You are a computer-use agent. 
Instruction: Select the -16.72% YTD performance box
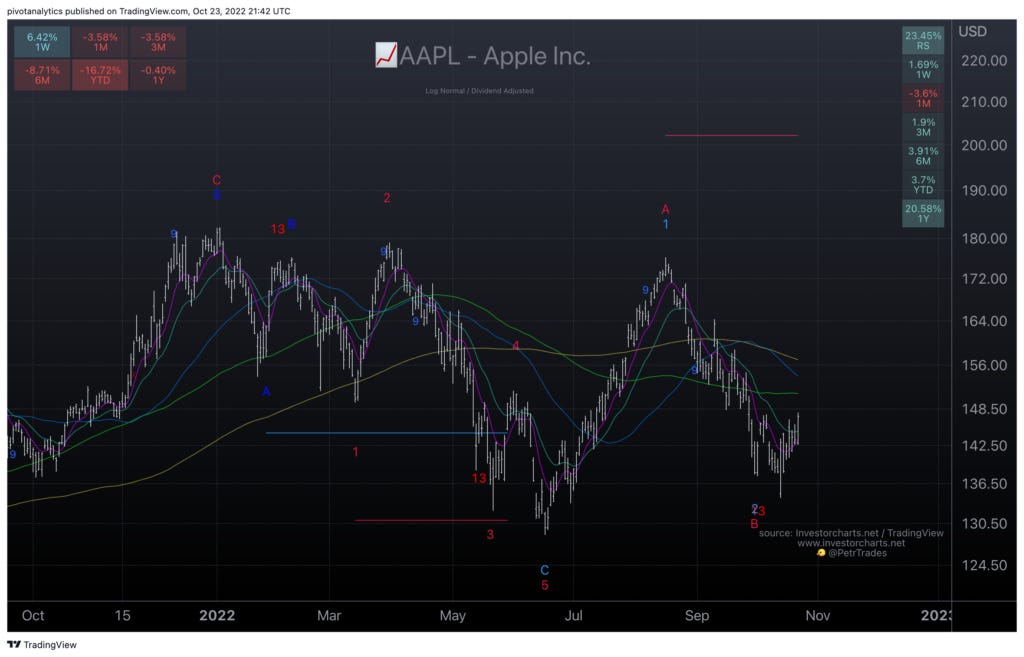[100, 74]
